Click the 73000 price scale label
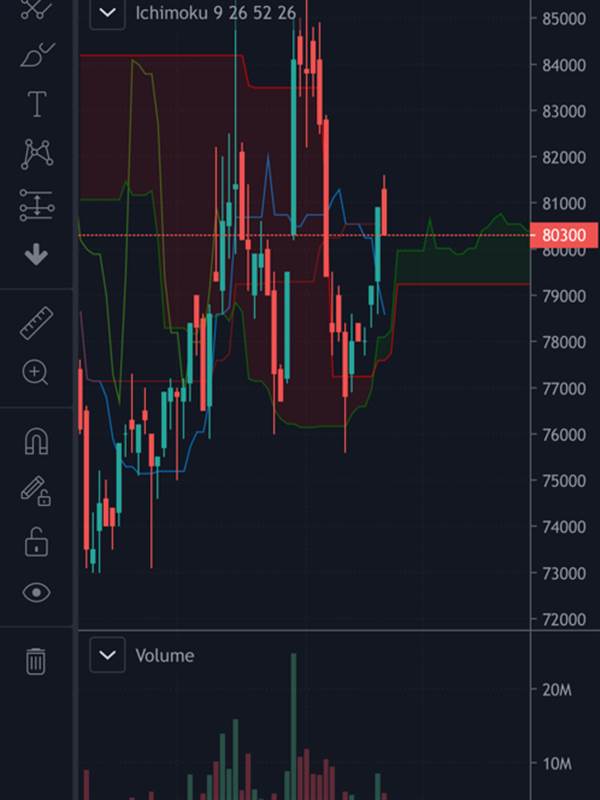This screenshot has width=600, height=800. point(564,573)
